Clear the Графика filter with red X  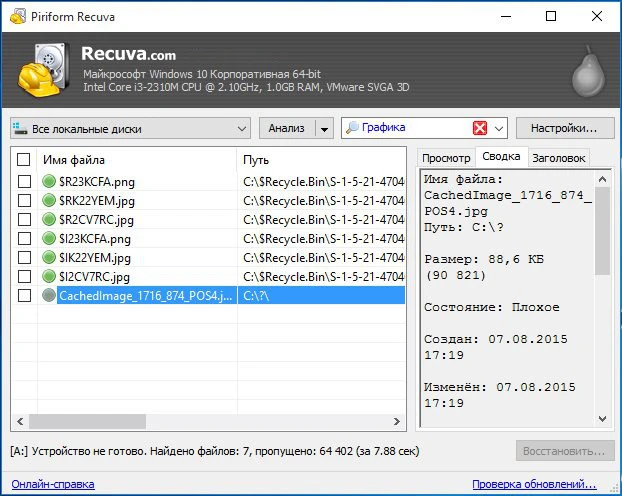click(479, 129)
